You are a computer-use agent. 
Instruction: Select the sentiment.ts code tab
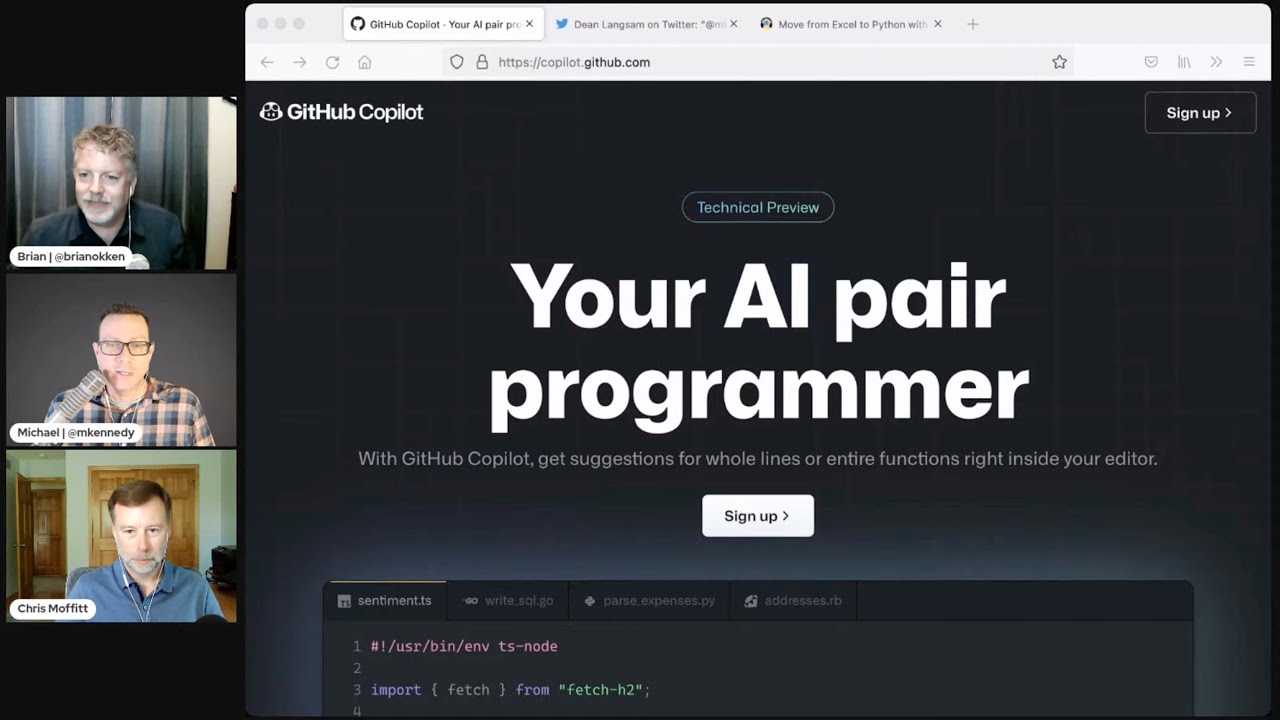coord(385,601)
